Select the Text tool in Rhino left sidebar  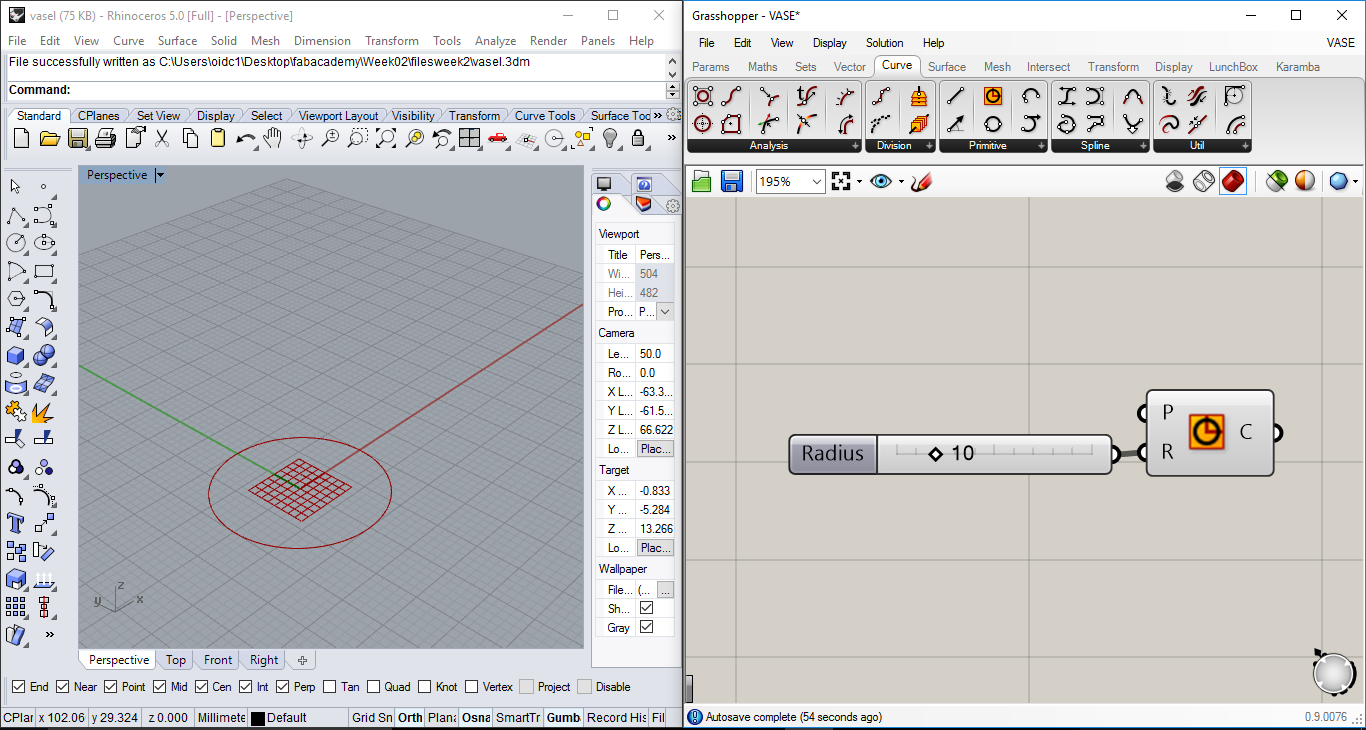coord(16,523)
